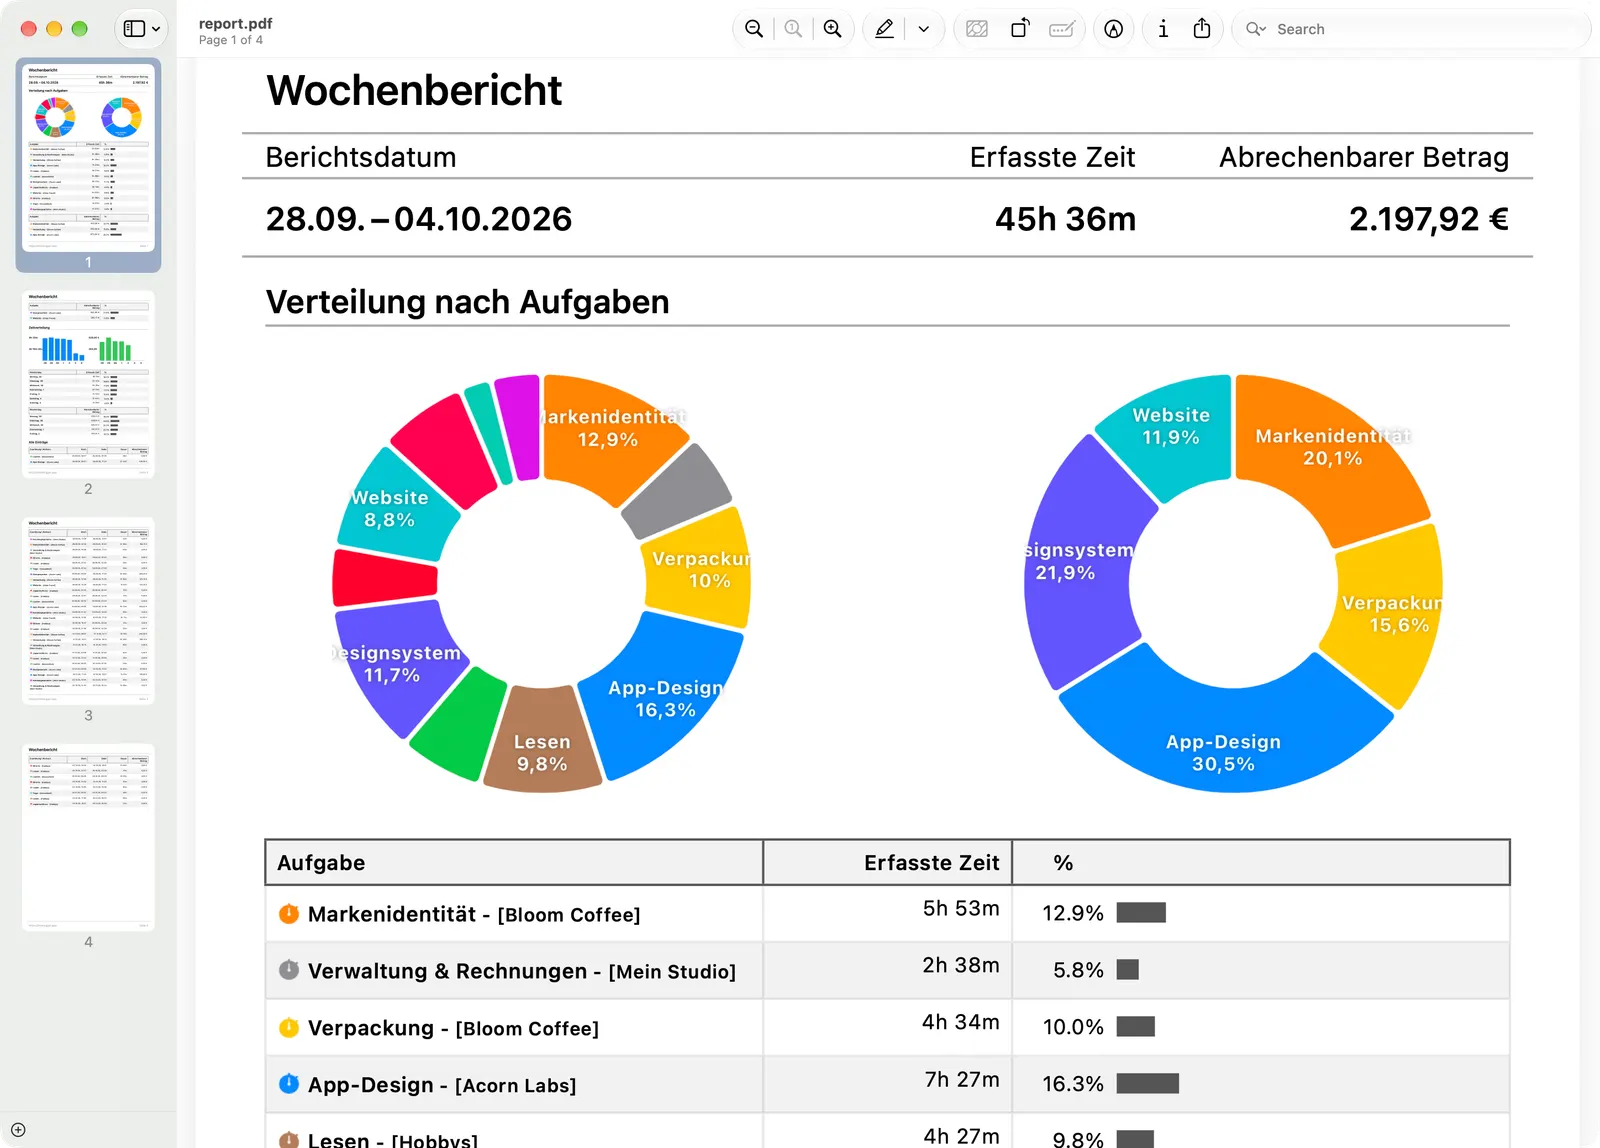Open the sidebar view options chevron
This screenshot has height=1148, width=1600.
coord(156,29)
